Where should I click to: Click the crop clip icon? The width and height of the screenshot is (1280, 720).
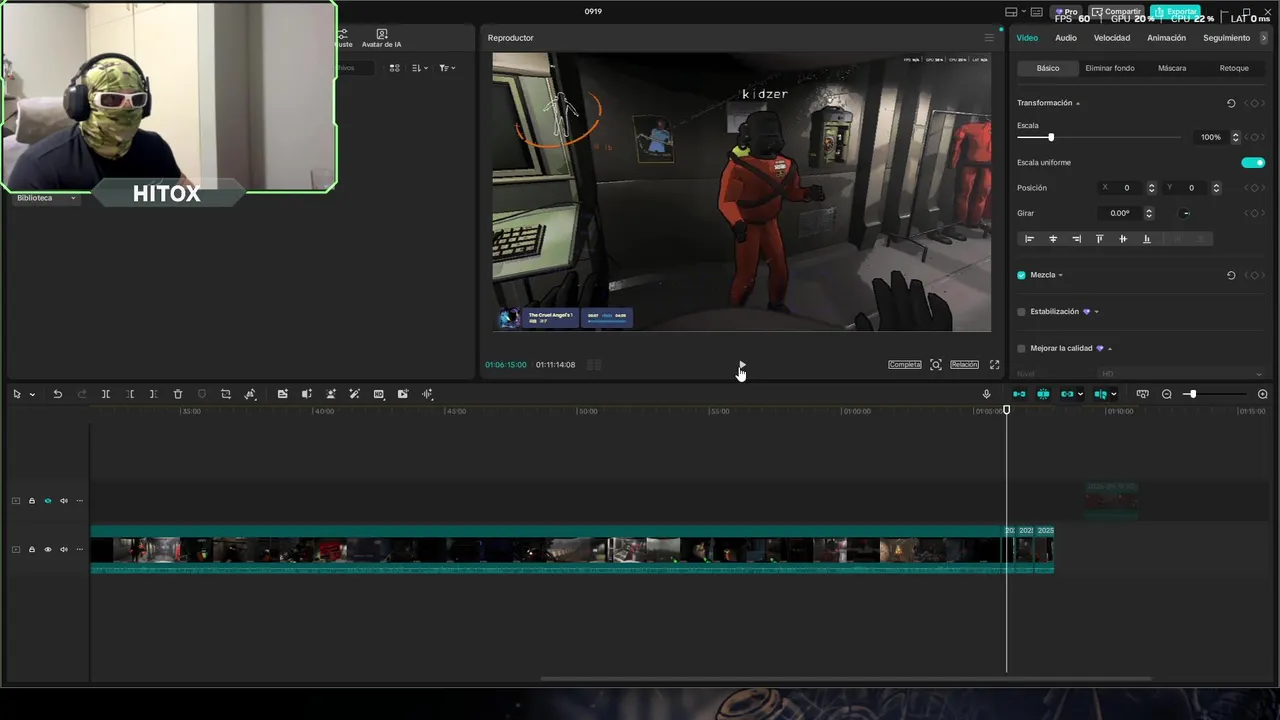point(226,394)
